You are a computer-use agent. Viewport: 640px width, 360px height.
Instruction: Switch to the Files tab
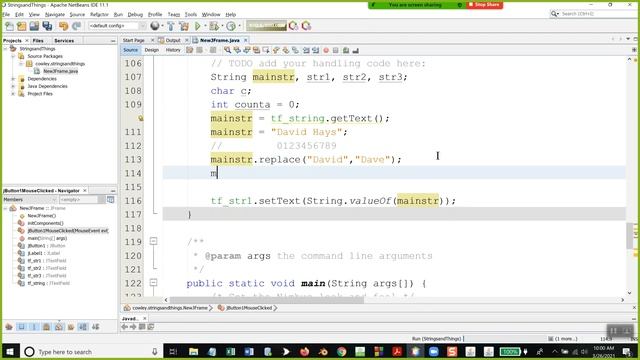(x=38, y=40)
